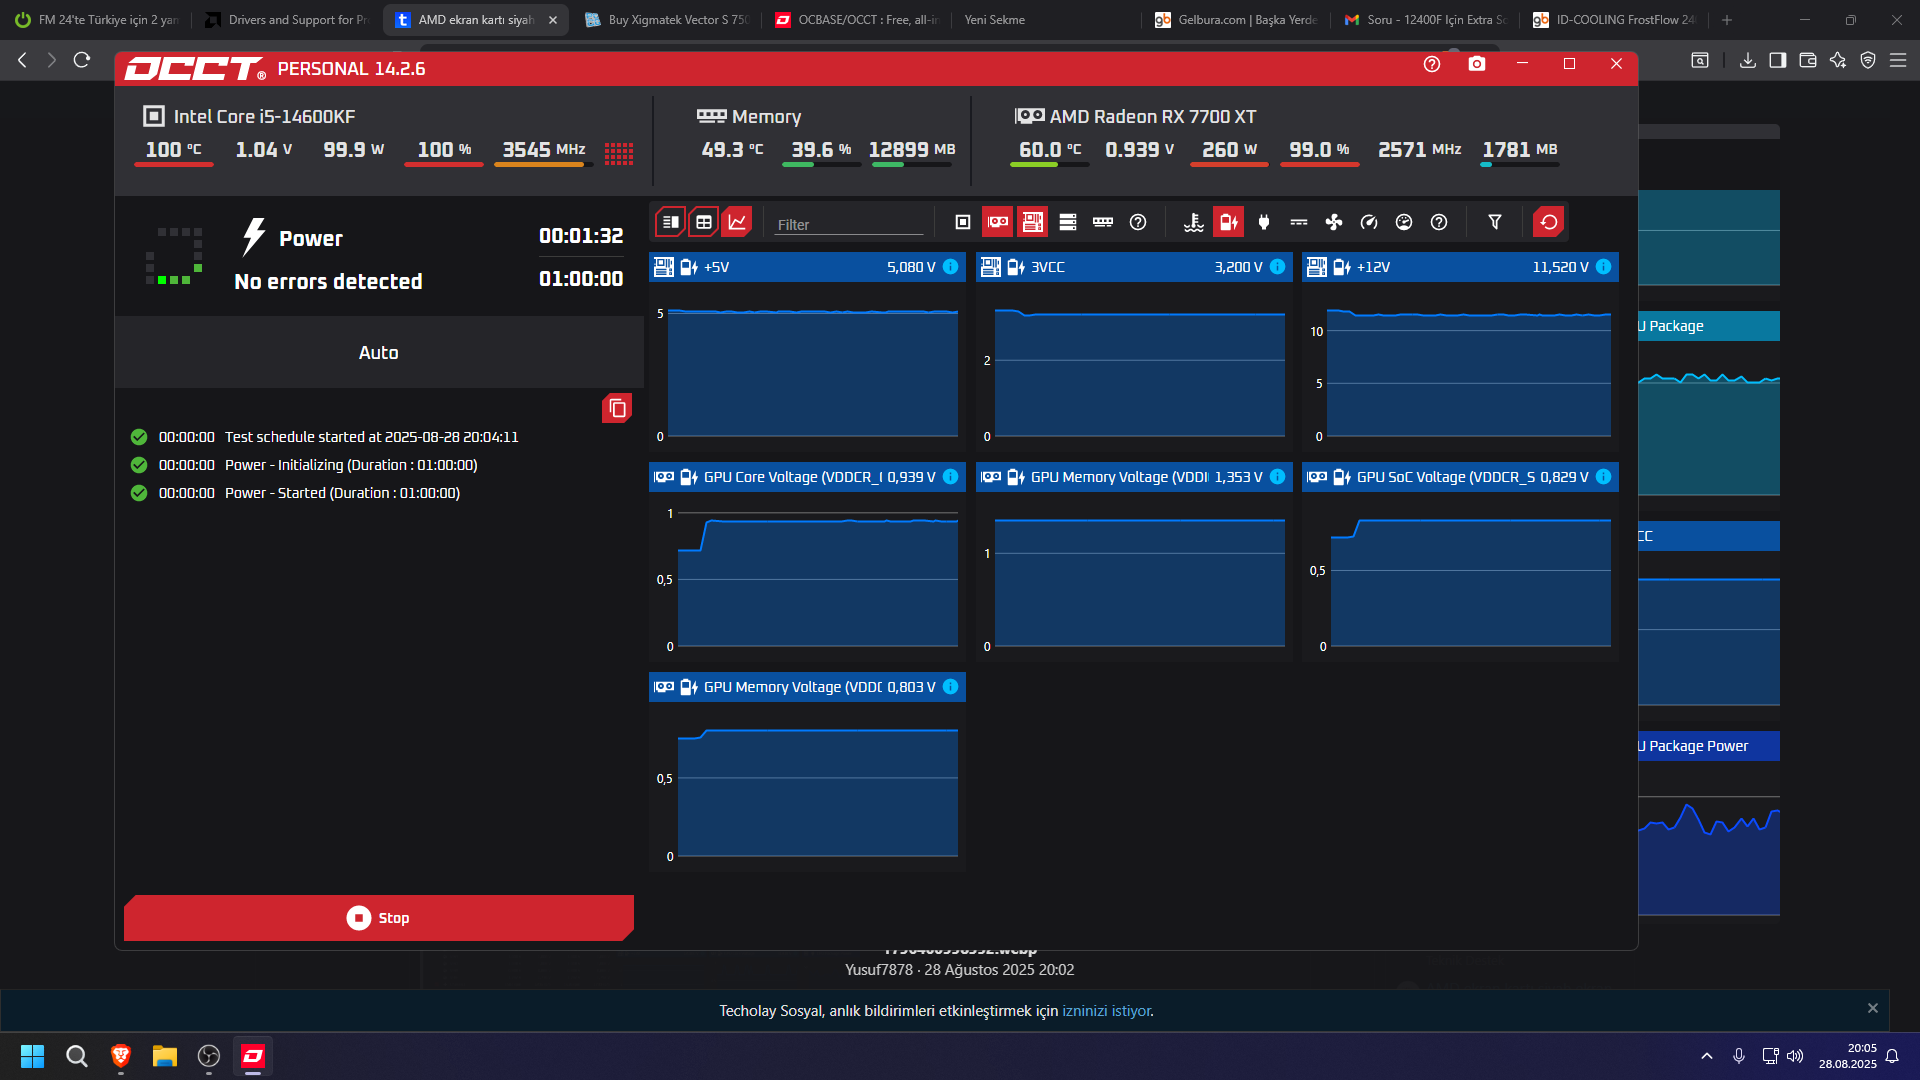This screenshot has height=1080, width=1920.
Task: Click the +5V graph area
Action: click(x=812, y=372)
